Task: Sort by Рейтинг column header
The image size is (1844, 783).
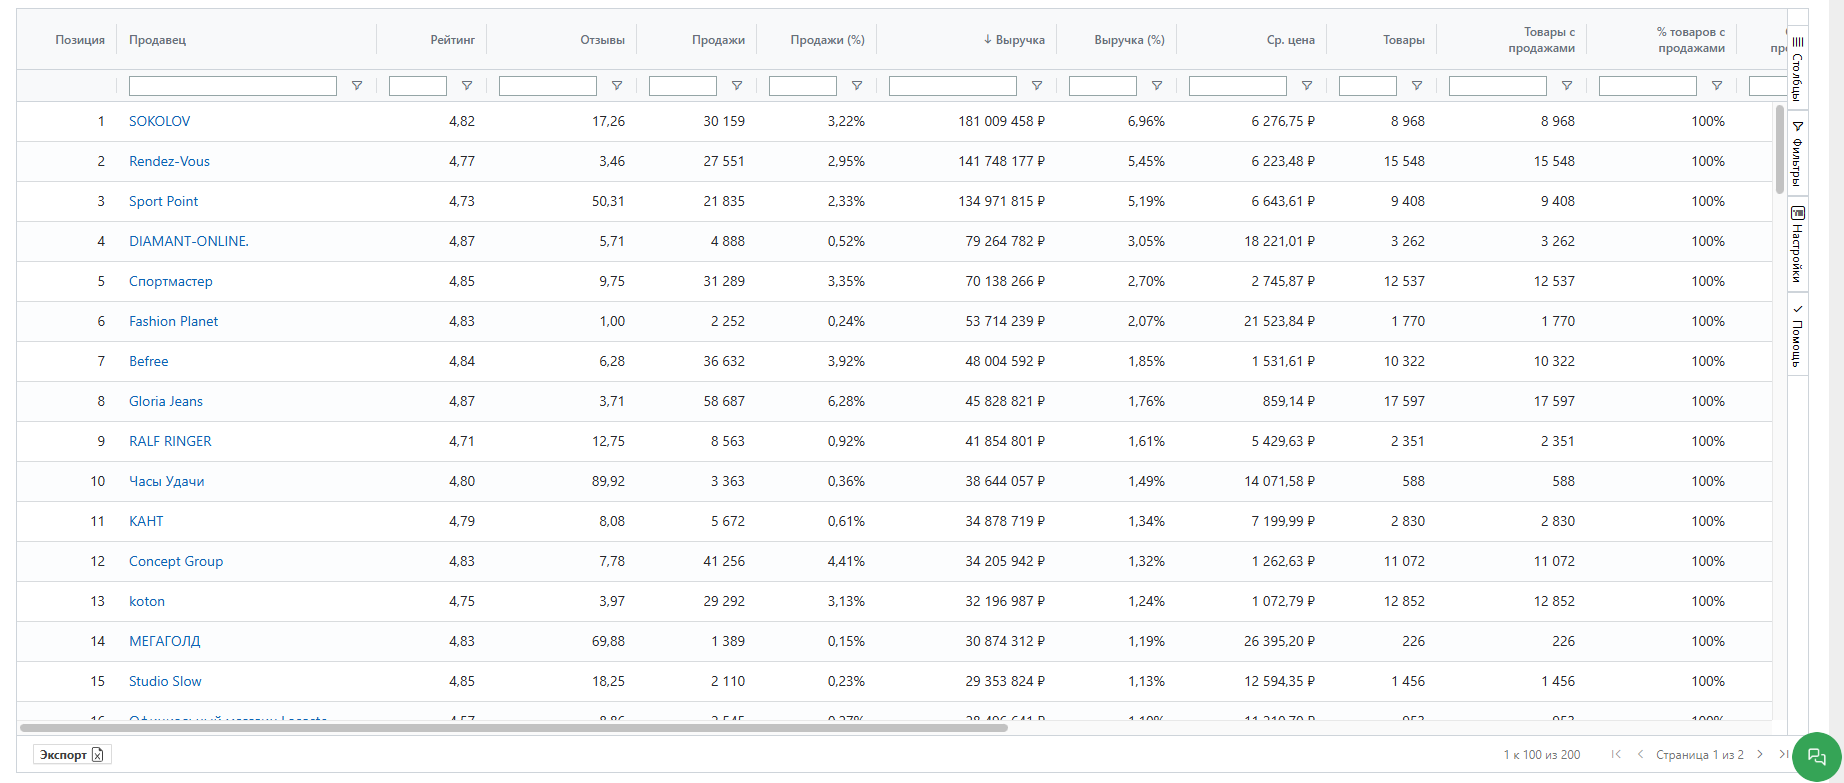Action: point(453,40)
